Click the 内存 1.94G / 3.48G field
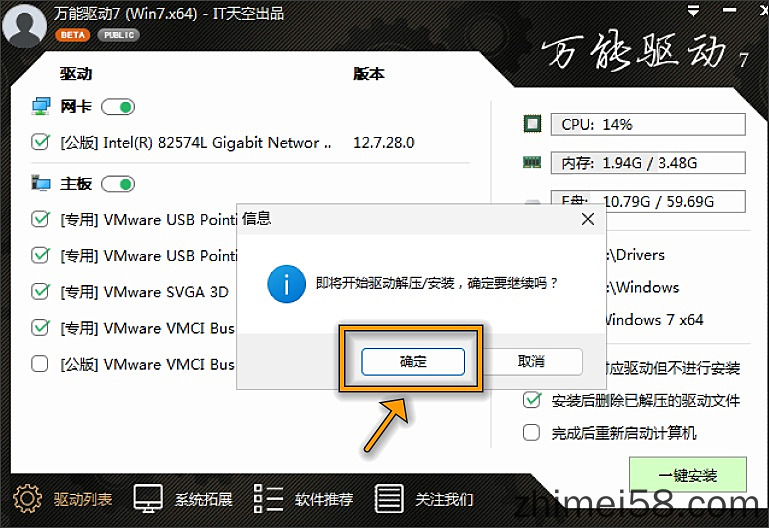This screenshot has width=769, height=528. [648, 163]
